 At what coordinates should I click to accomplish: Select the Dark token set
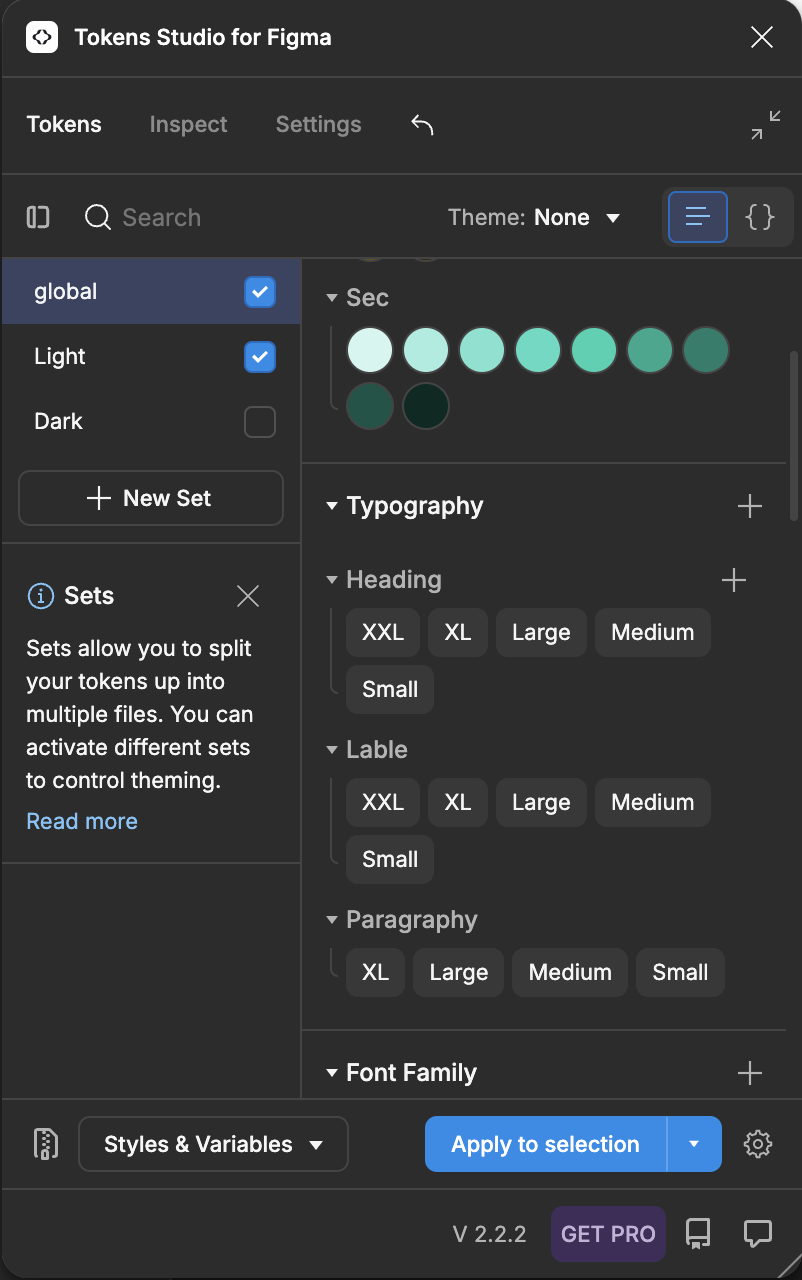pyautogui.click(x=151, y=422)
